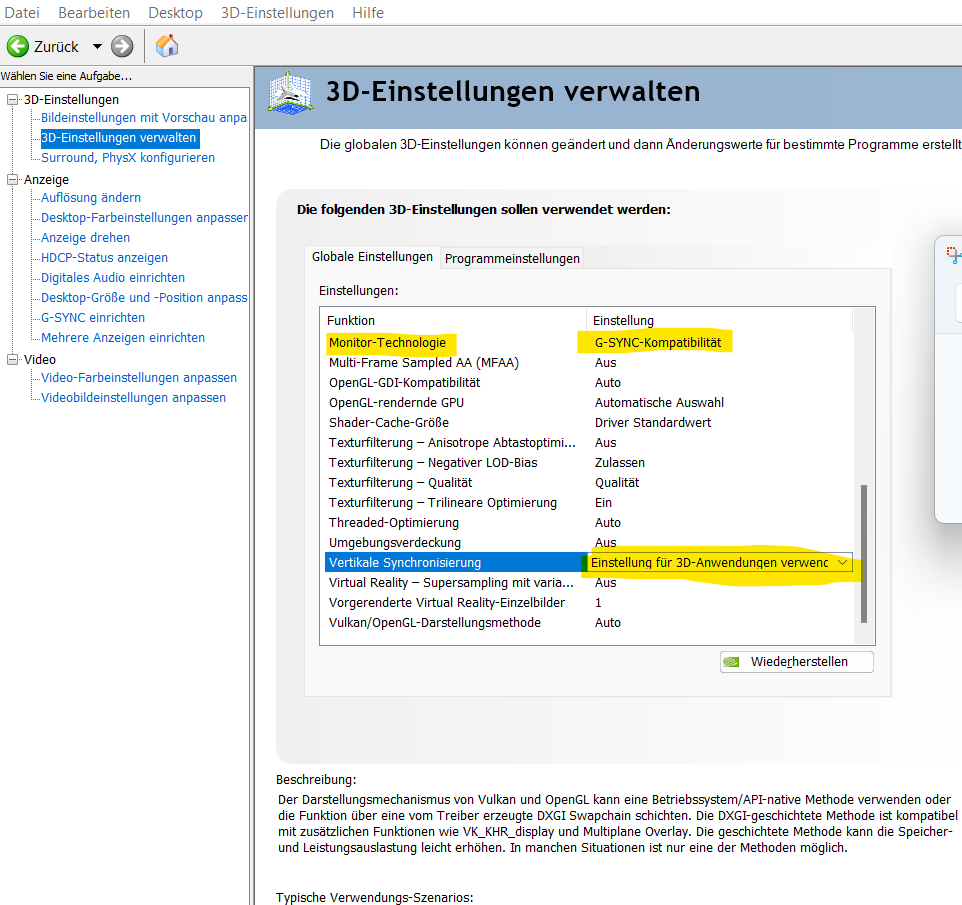This screenshot has width=962, height=905.
Task: Open Mehrere Anzeigen einrichten
Action: 123,337
